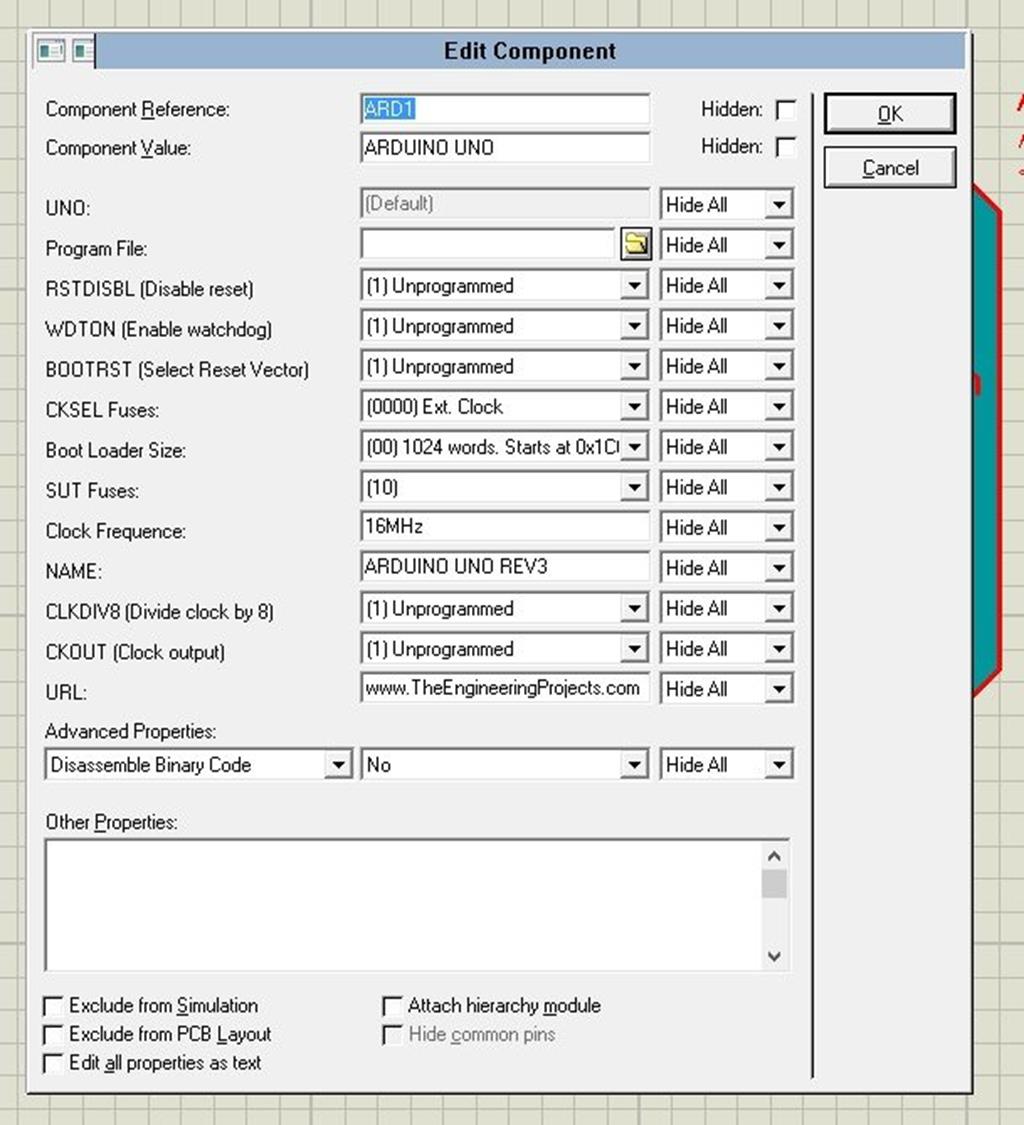
Task: Click the Cancel button
Action: click(888, 167)
